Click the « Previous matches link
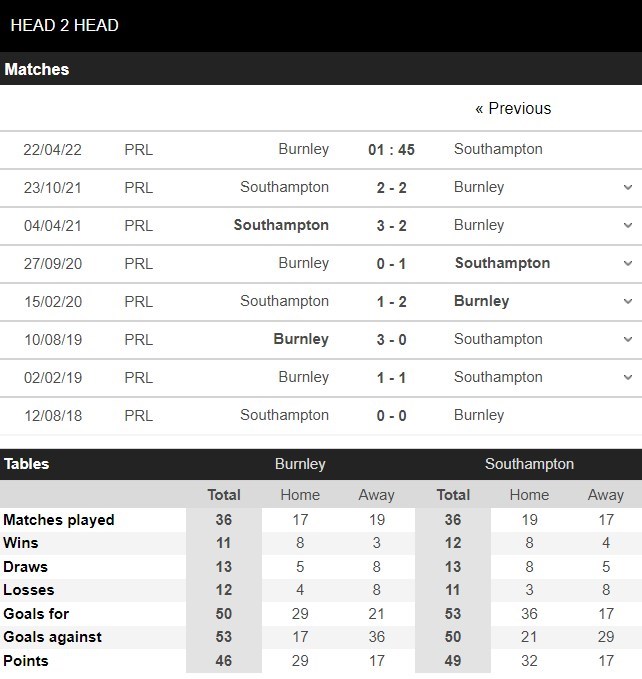The height and width of the screenshot is (679, 642). click(x=513, y=108)
